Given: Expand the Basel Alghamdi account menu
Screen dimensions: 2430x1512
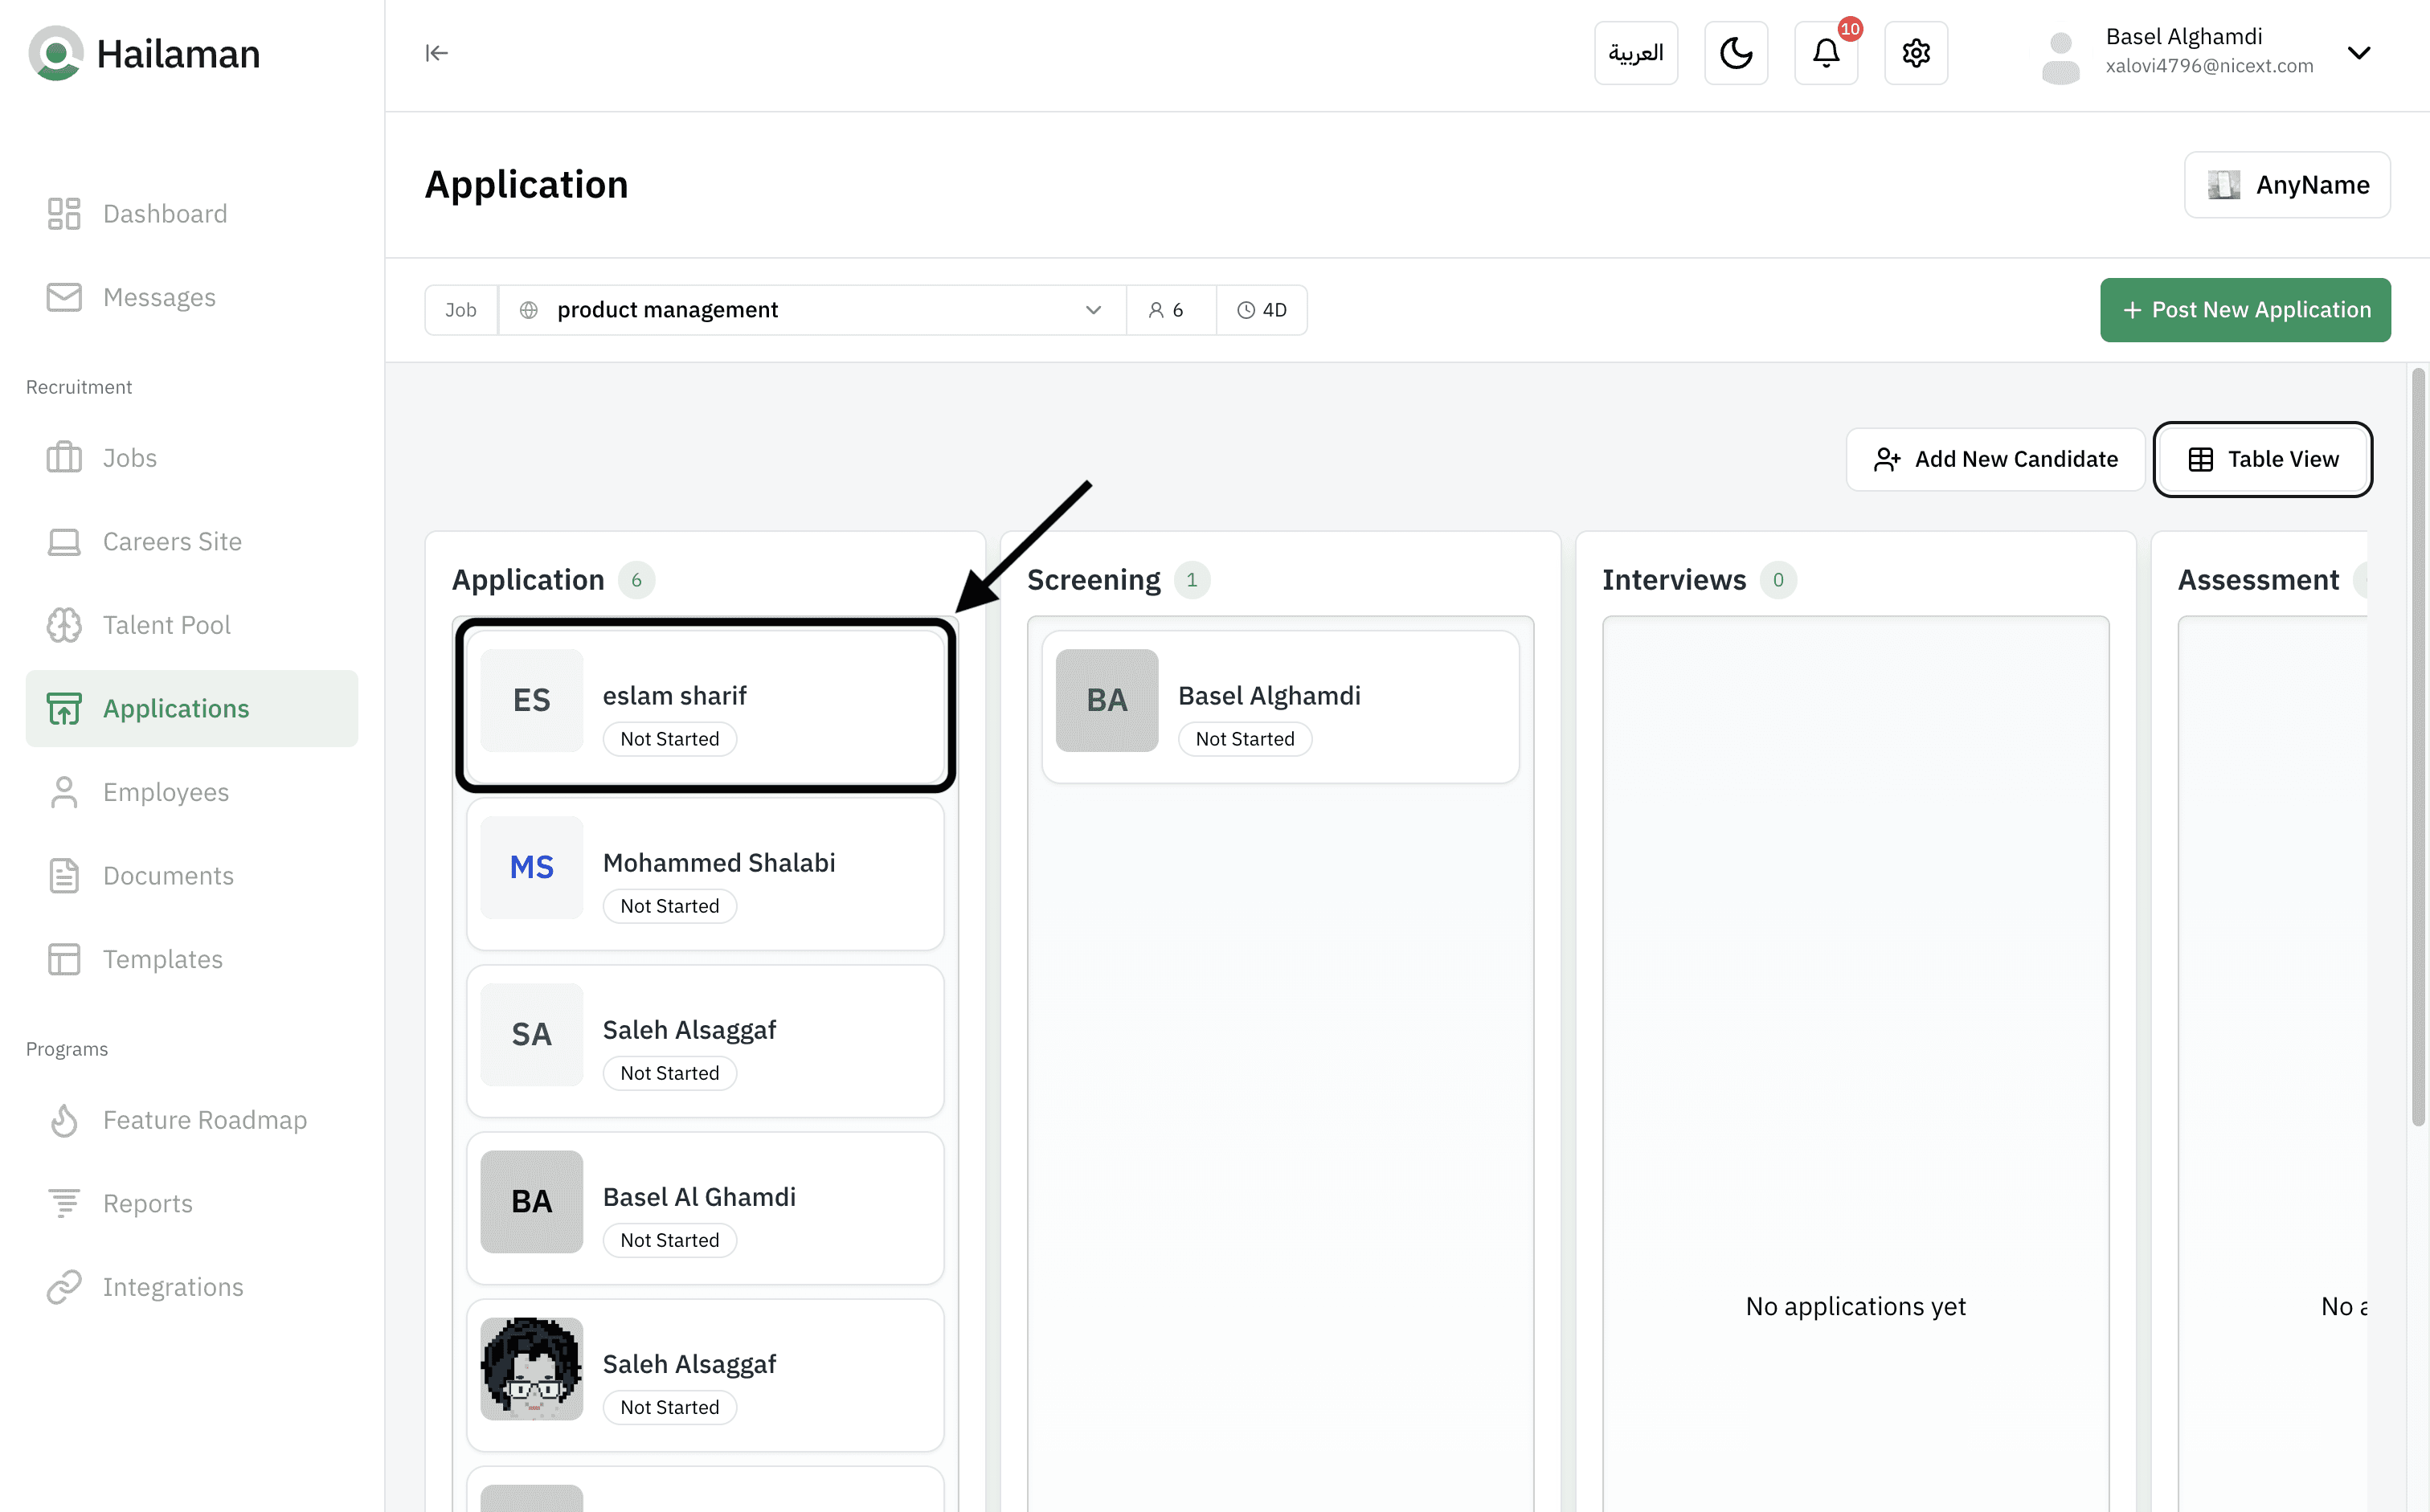Looking at the screenshot, I should click(2358, 53).
